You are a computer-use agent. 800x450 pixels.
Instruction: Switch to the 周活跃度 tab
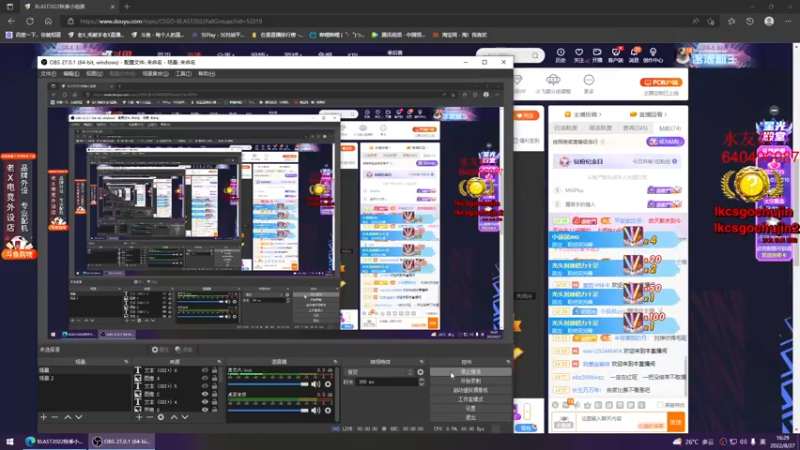(600, 128)
